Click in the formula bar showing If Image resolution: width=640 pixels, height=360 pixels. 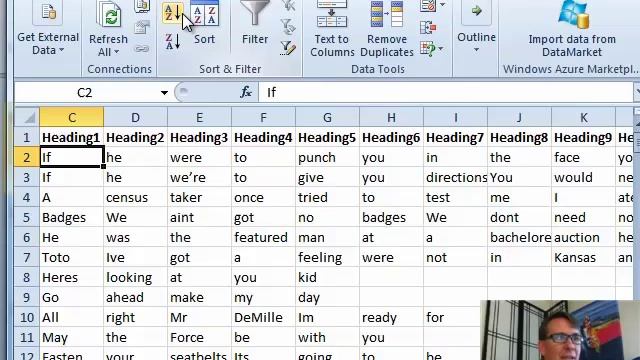[x=445, y=92]
